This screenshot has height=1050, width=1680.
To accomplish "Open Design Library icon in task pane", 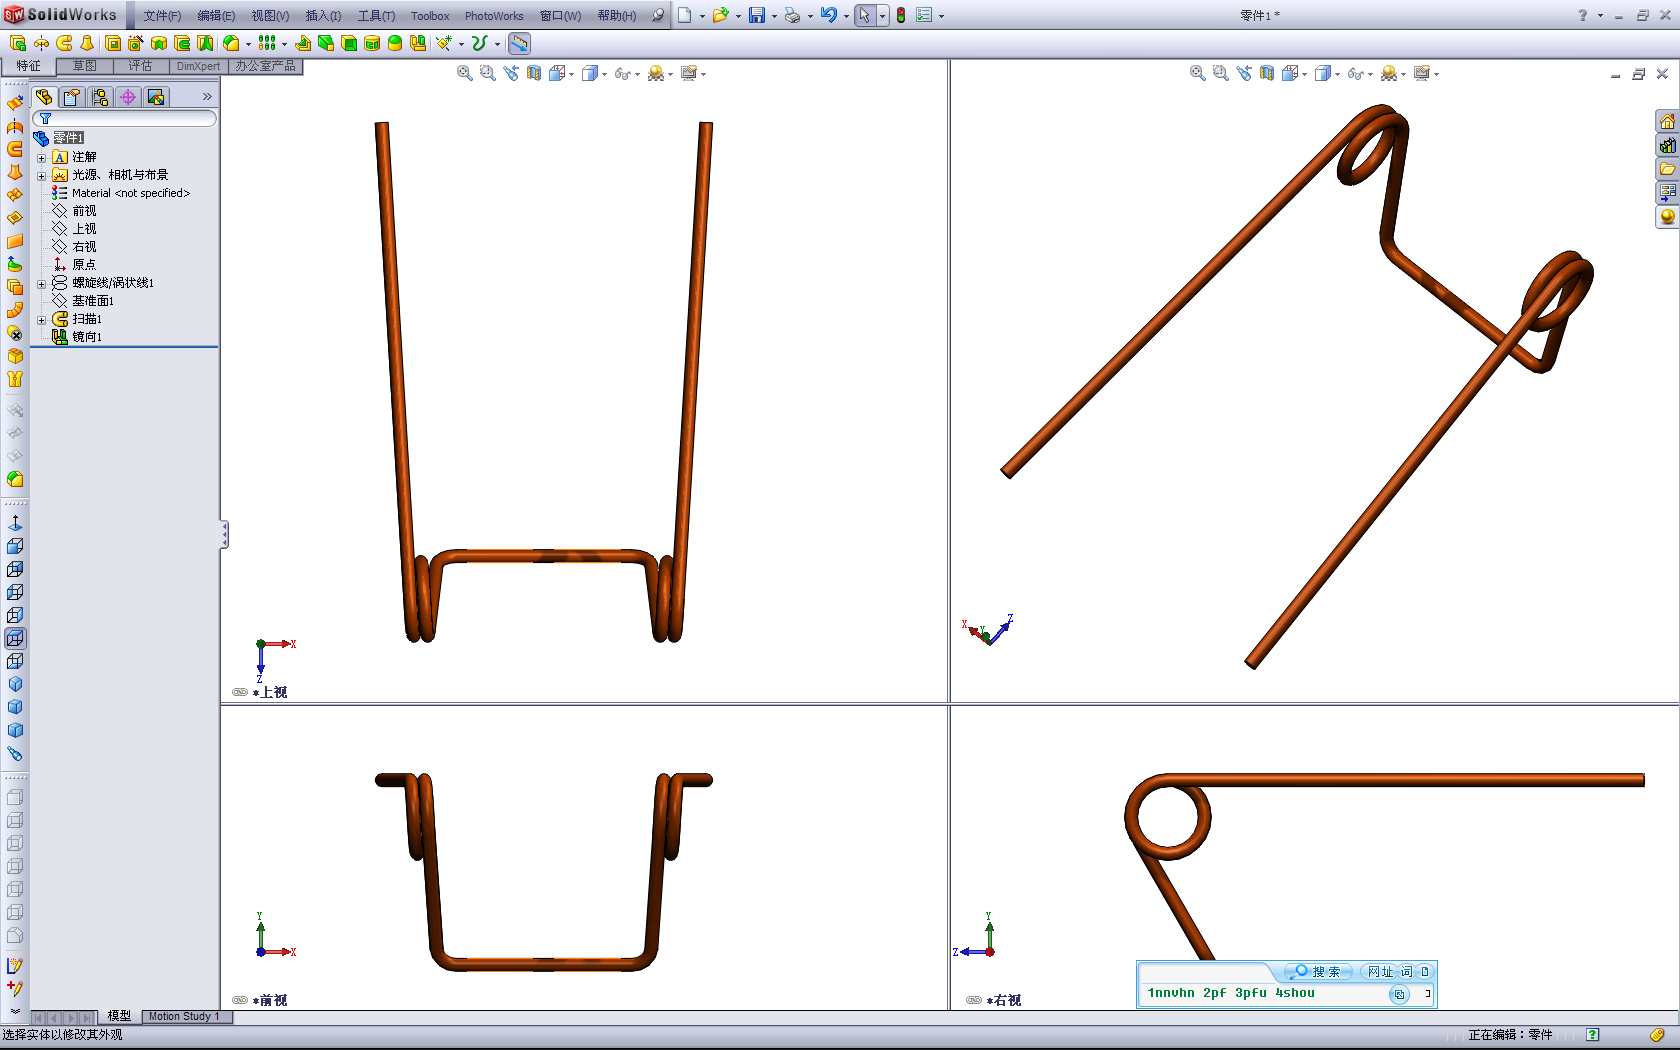I will (1667, 145).
